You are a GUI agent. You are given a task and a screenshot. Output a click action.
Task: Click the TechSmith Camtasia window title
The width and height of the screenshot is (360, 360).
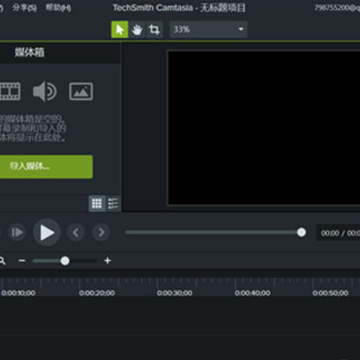coord(179,8)
